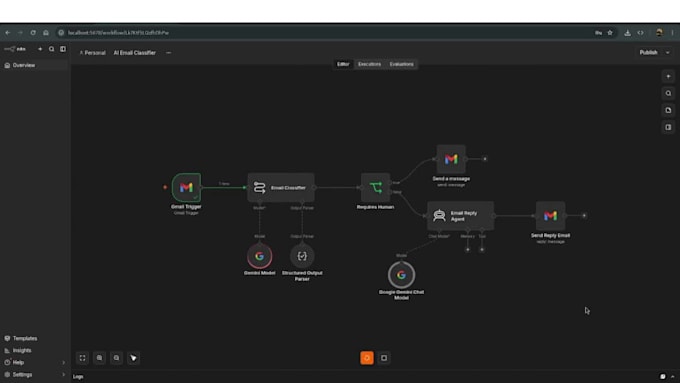
Task: Reload the browser page
Action: (x=33, y=33)
